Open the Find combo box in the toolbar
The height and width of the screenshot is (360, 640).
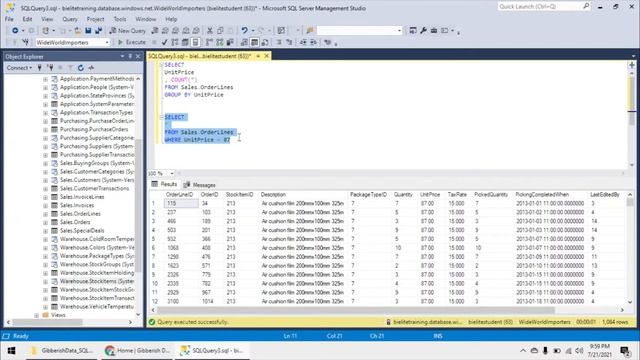tap(359, 31)
